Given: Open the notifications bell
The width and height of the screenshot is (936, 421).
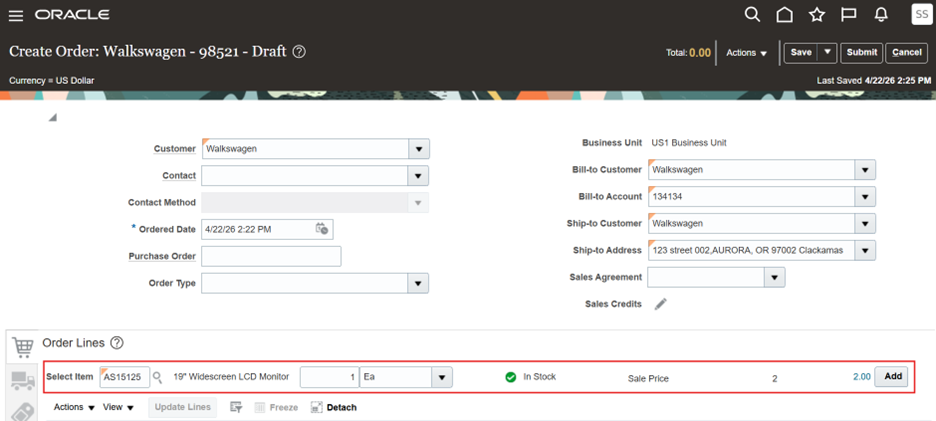Looking at the screenshot, I should click(x=881, y=15).
